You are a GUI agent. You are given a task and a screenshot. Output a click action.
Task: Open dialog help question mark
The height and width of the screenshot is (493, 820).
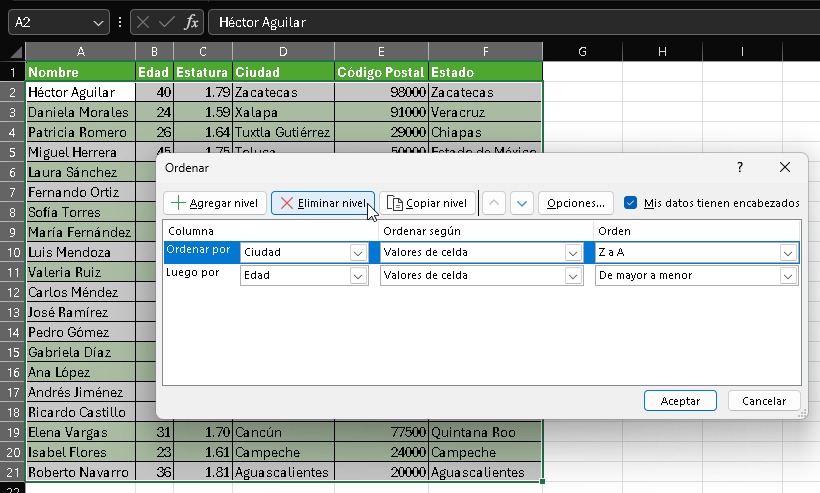pyautogui.click(x=739, y=167)
